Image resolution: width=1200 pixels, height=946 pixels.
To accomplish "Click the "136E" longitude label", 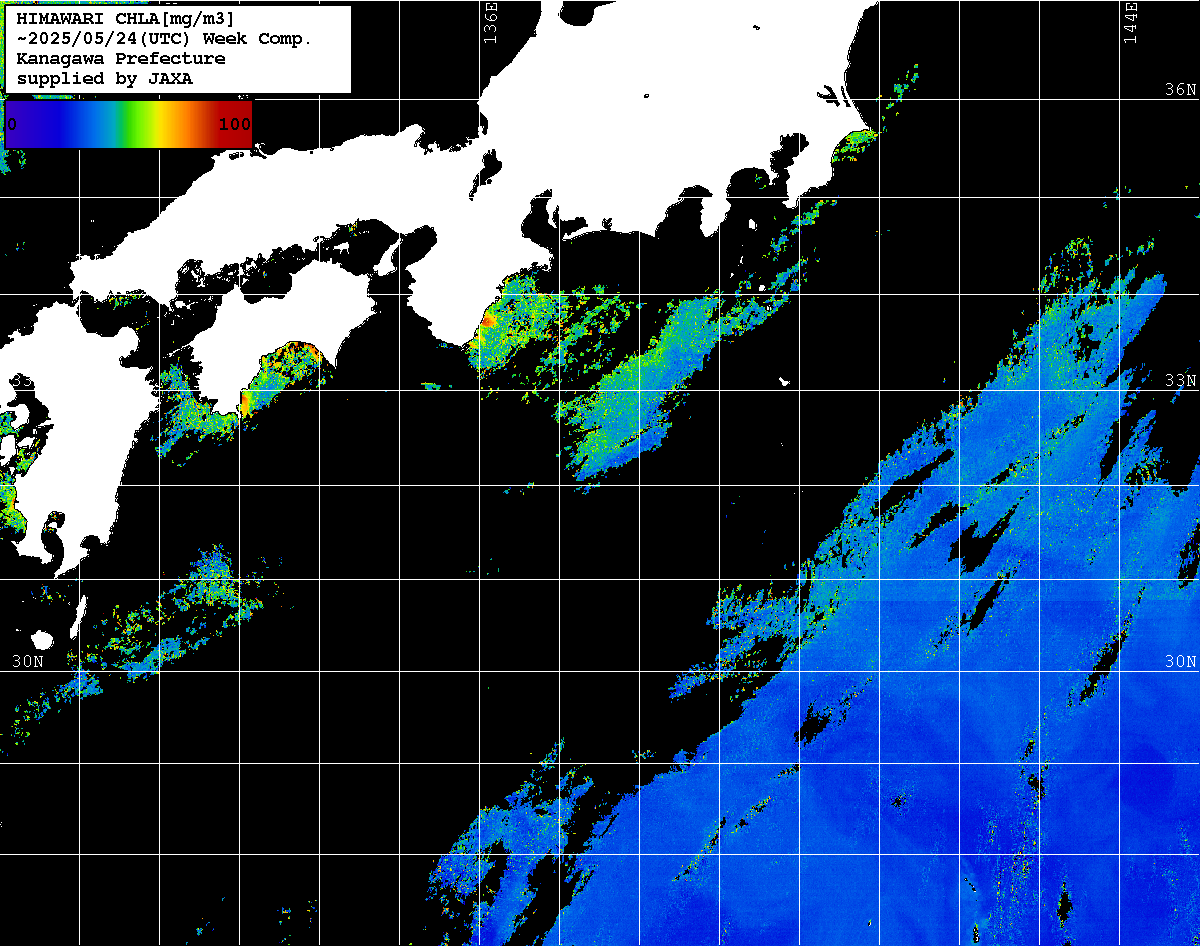I will click(491, 22).
